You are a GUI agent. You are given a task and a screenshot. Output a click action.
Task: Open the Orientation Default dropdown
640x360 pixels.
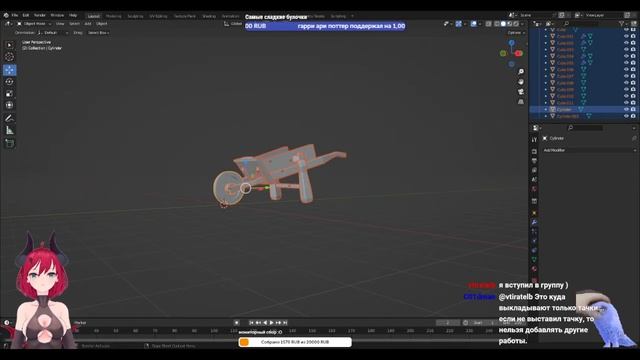tap(53, 33)
